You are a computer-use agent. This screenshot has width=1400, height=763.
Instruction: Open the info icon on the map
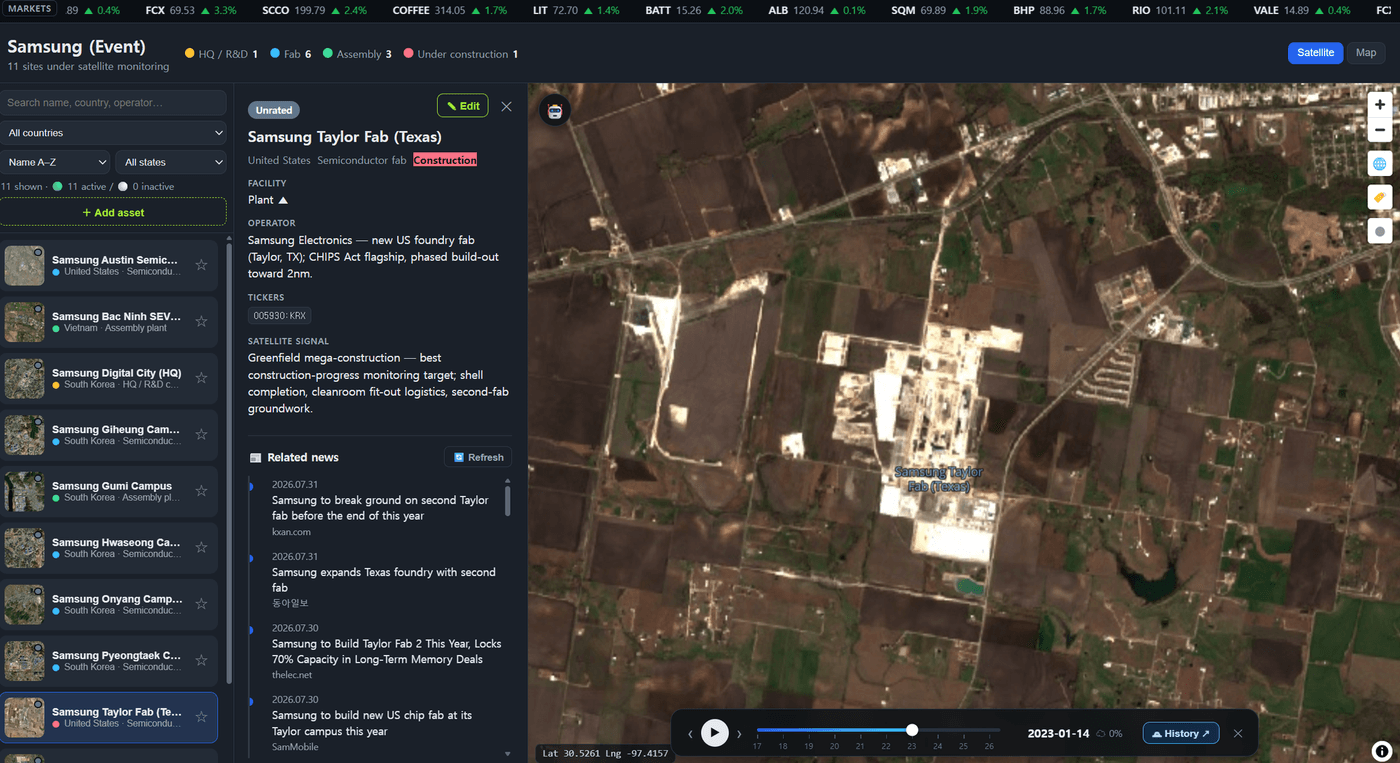(x=1381, y=751)
